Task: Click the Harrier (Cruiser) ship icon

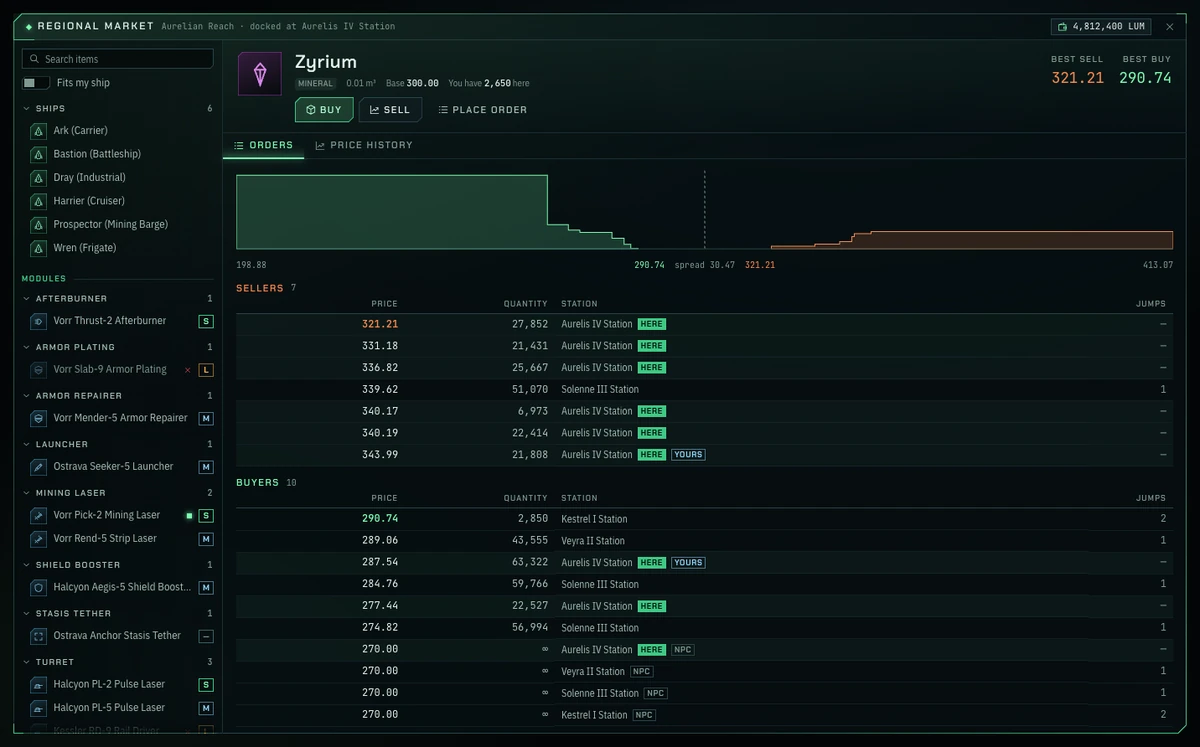Action: tap(38, 201)
